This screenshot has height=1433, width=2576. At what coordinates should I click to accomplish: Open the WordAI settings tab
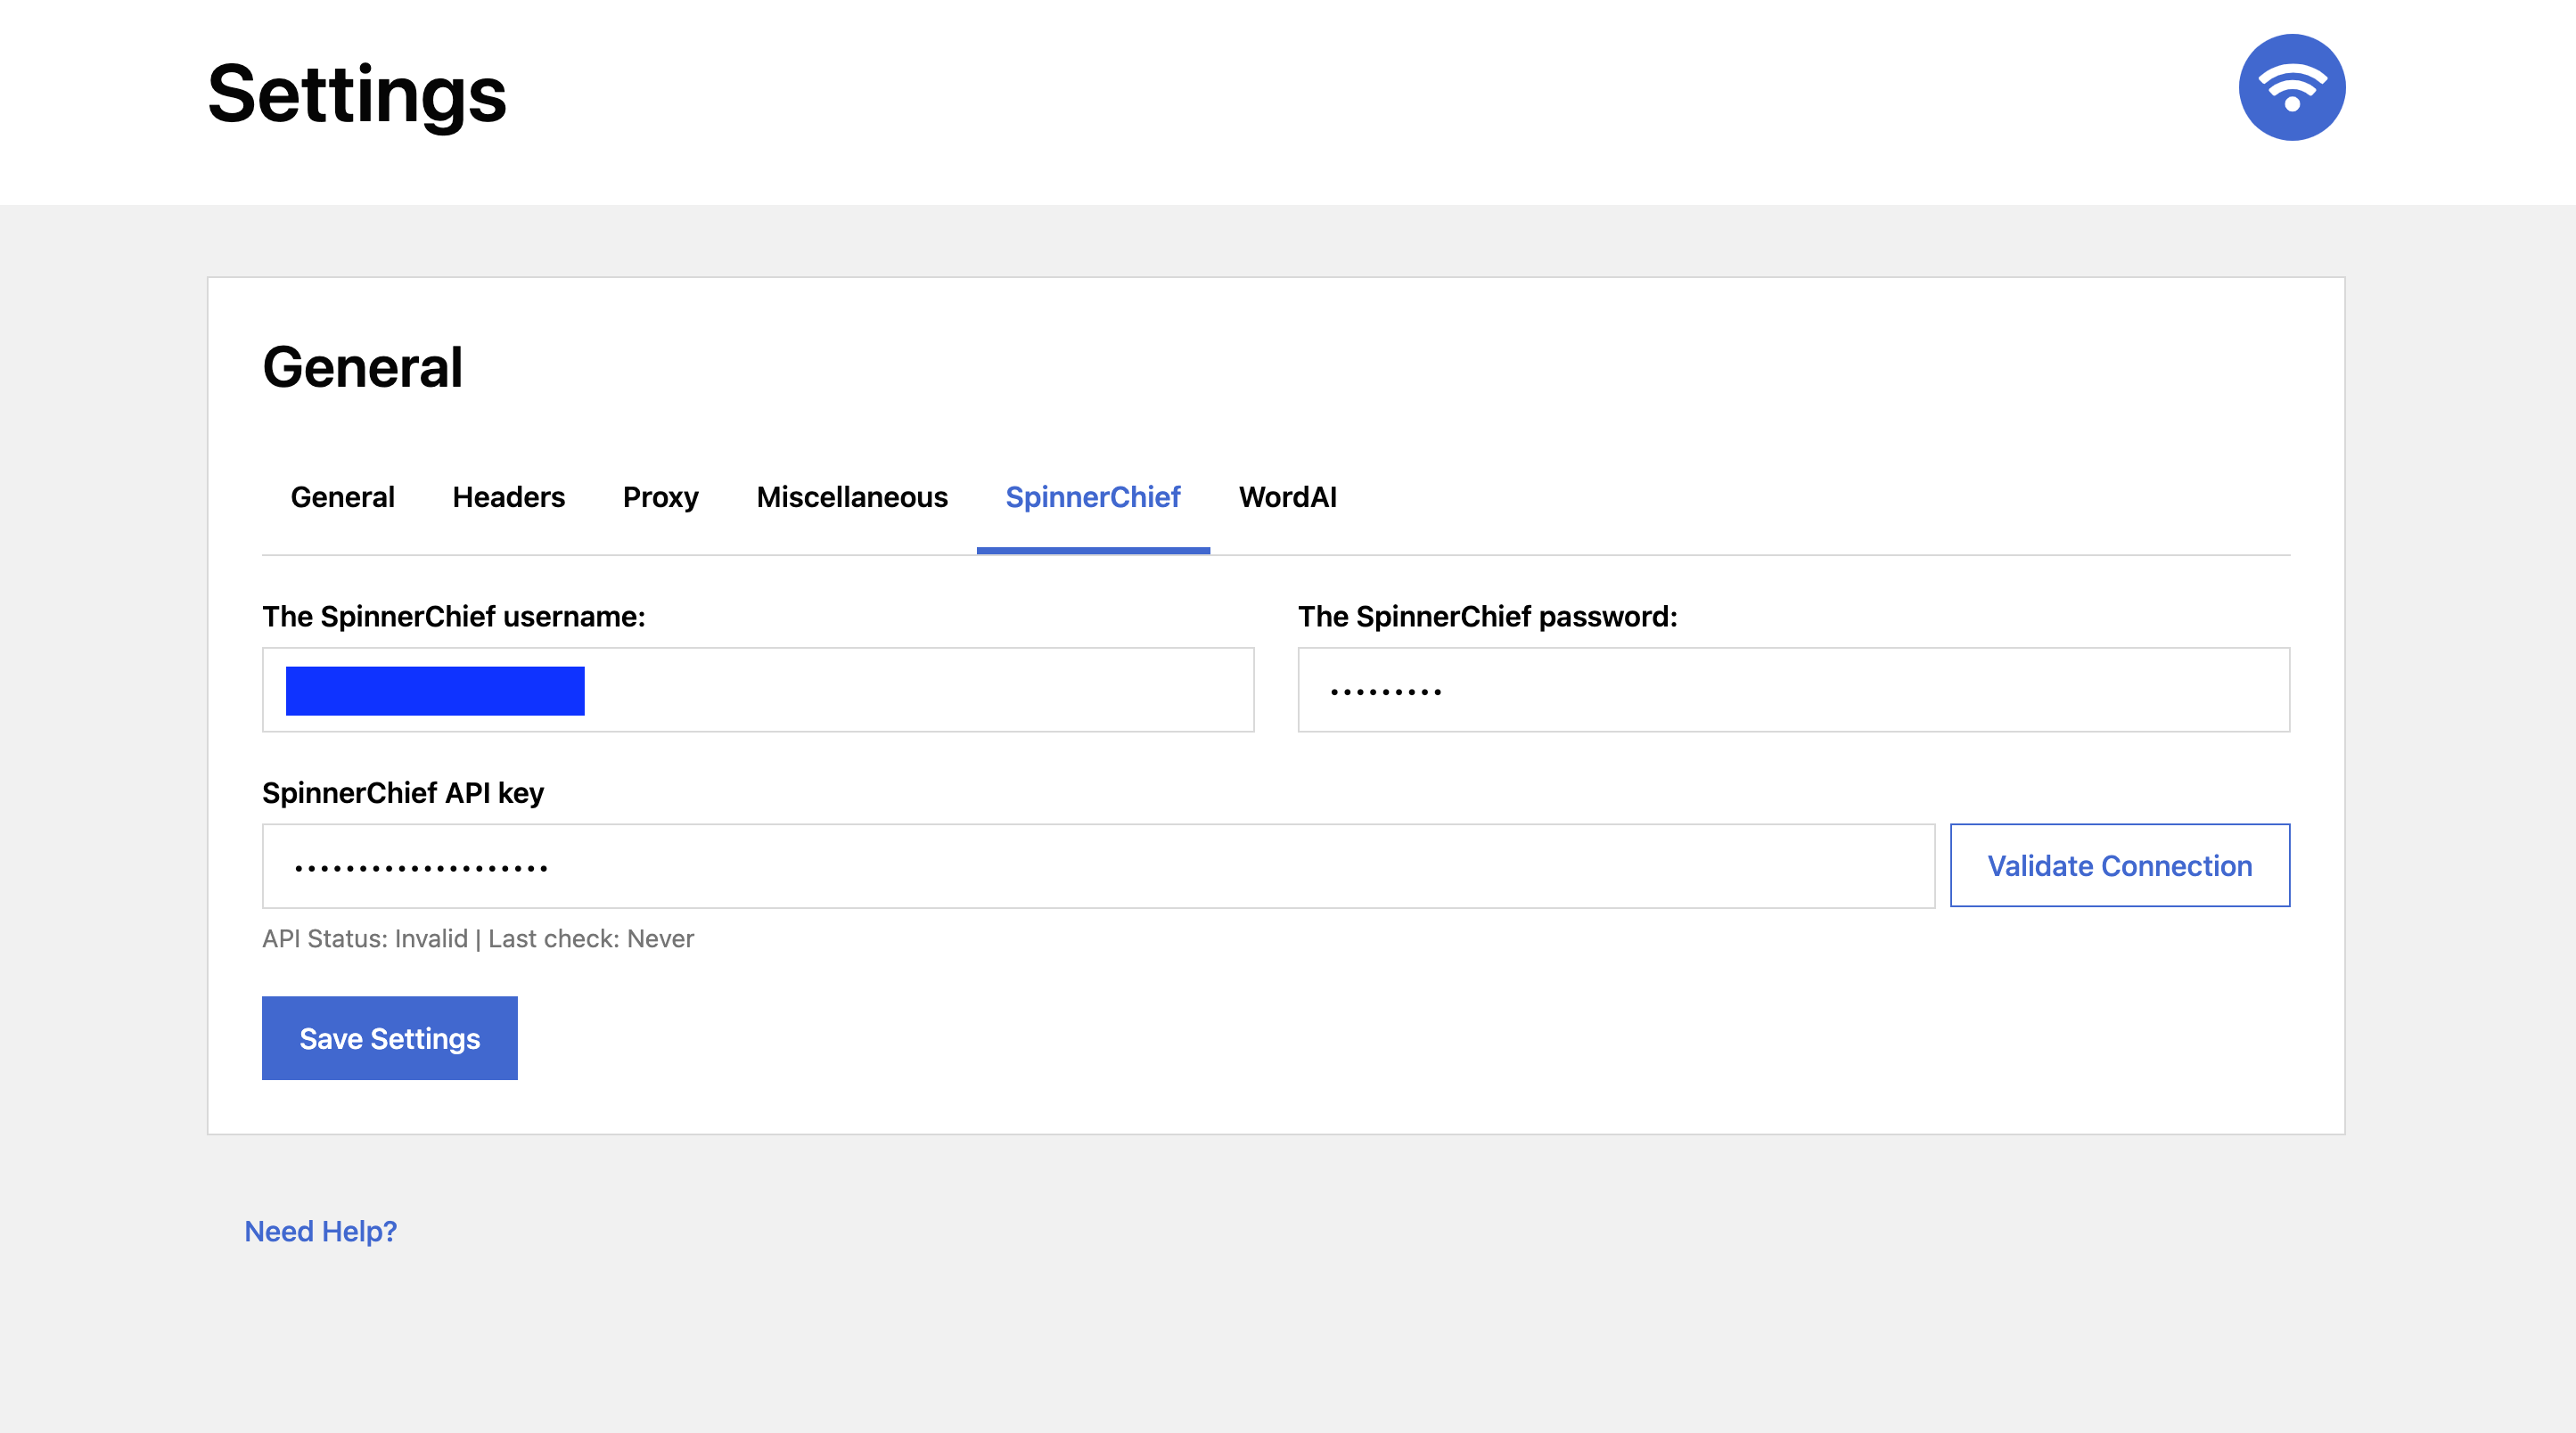click(1287, 497)
